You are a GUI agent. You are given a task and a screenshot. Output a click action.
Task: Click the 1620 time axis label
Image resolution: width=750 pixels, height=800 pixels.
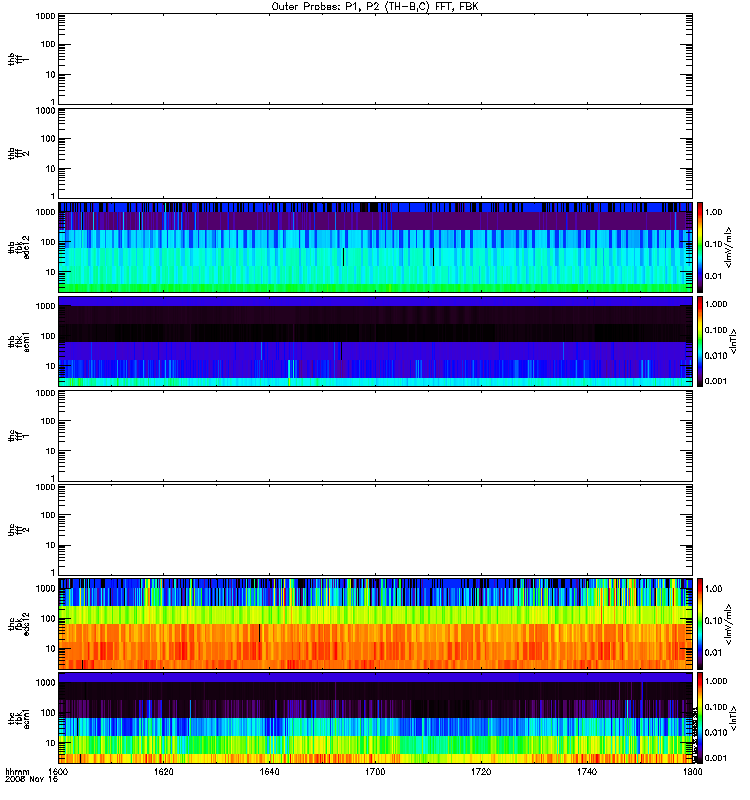pos(163,771)
